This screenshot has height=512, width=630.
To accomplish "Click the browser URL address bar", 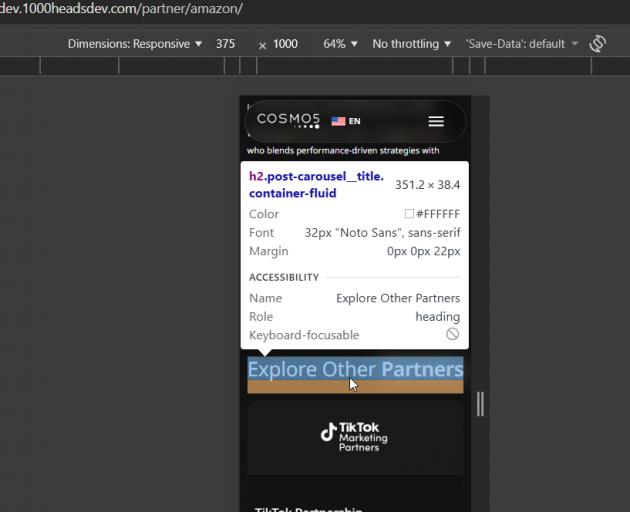I will coord(121,8).
